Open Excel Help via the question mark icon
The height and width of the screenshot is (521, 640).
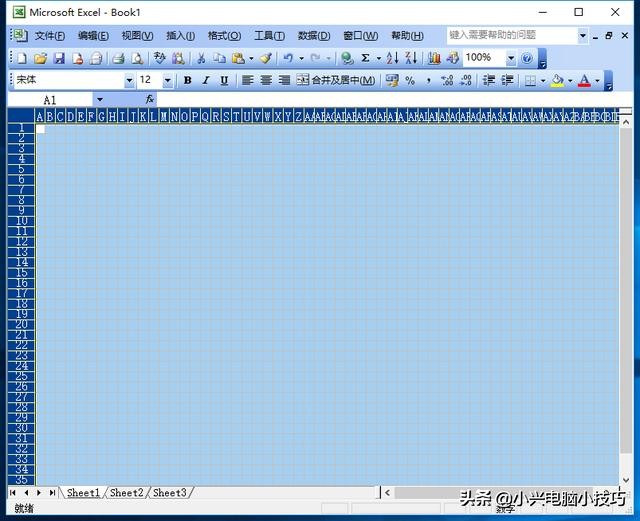527,58
